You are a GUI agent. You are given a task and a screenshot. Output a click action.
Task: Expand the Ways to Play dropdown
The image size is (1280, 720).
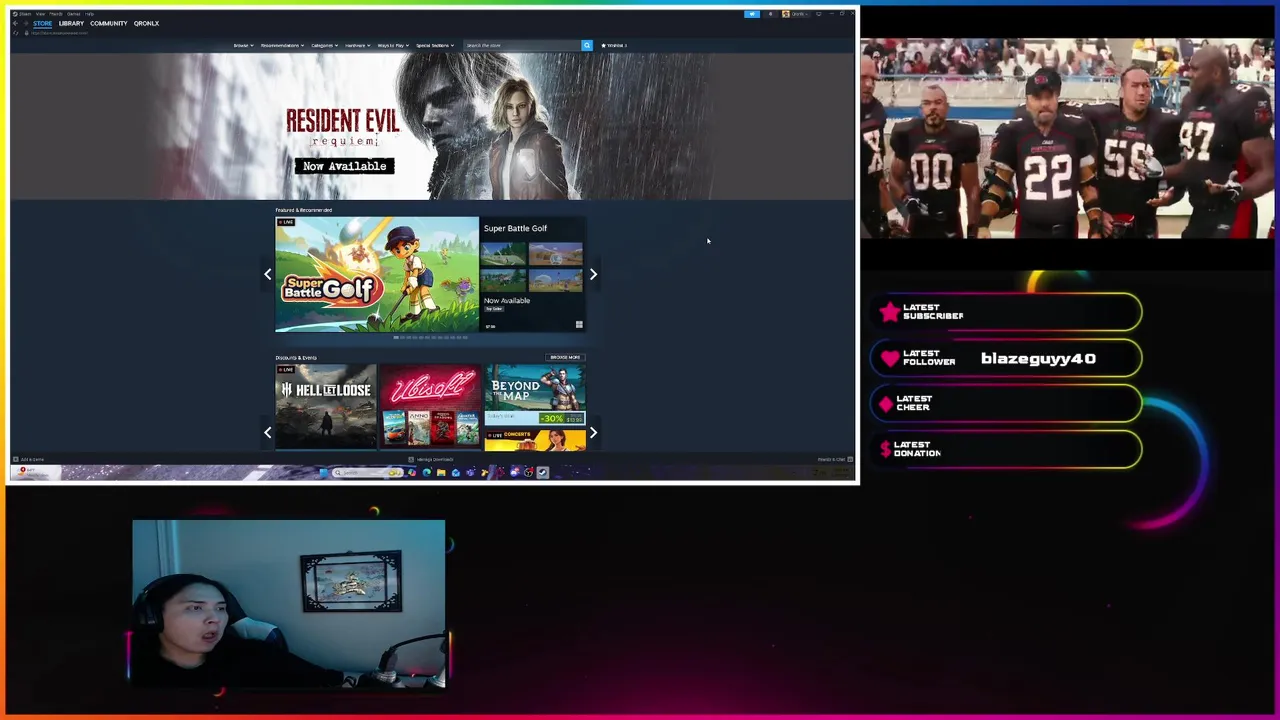(x=393, y=45)
